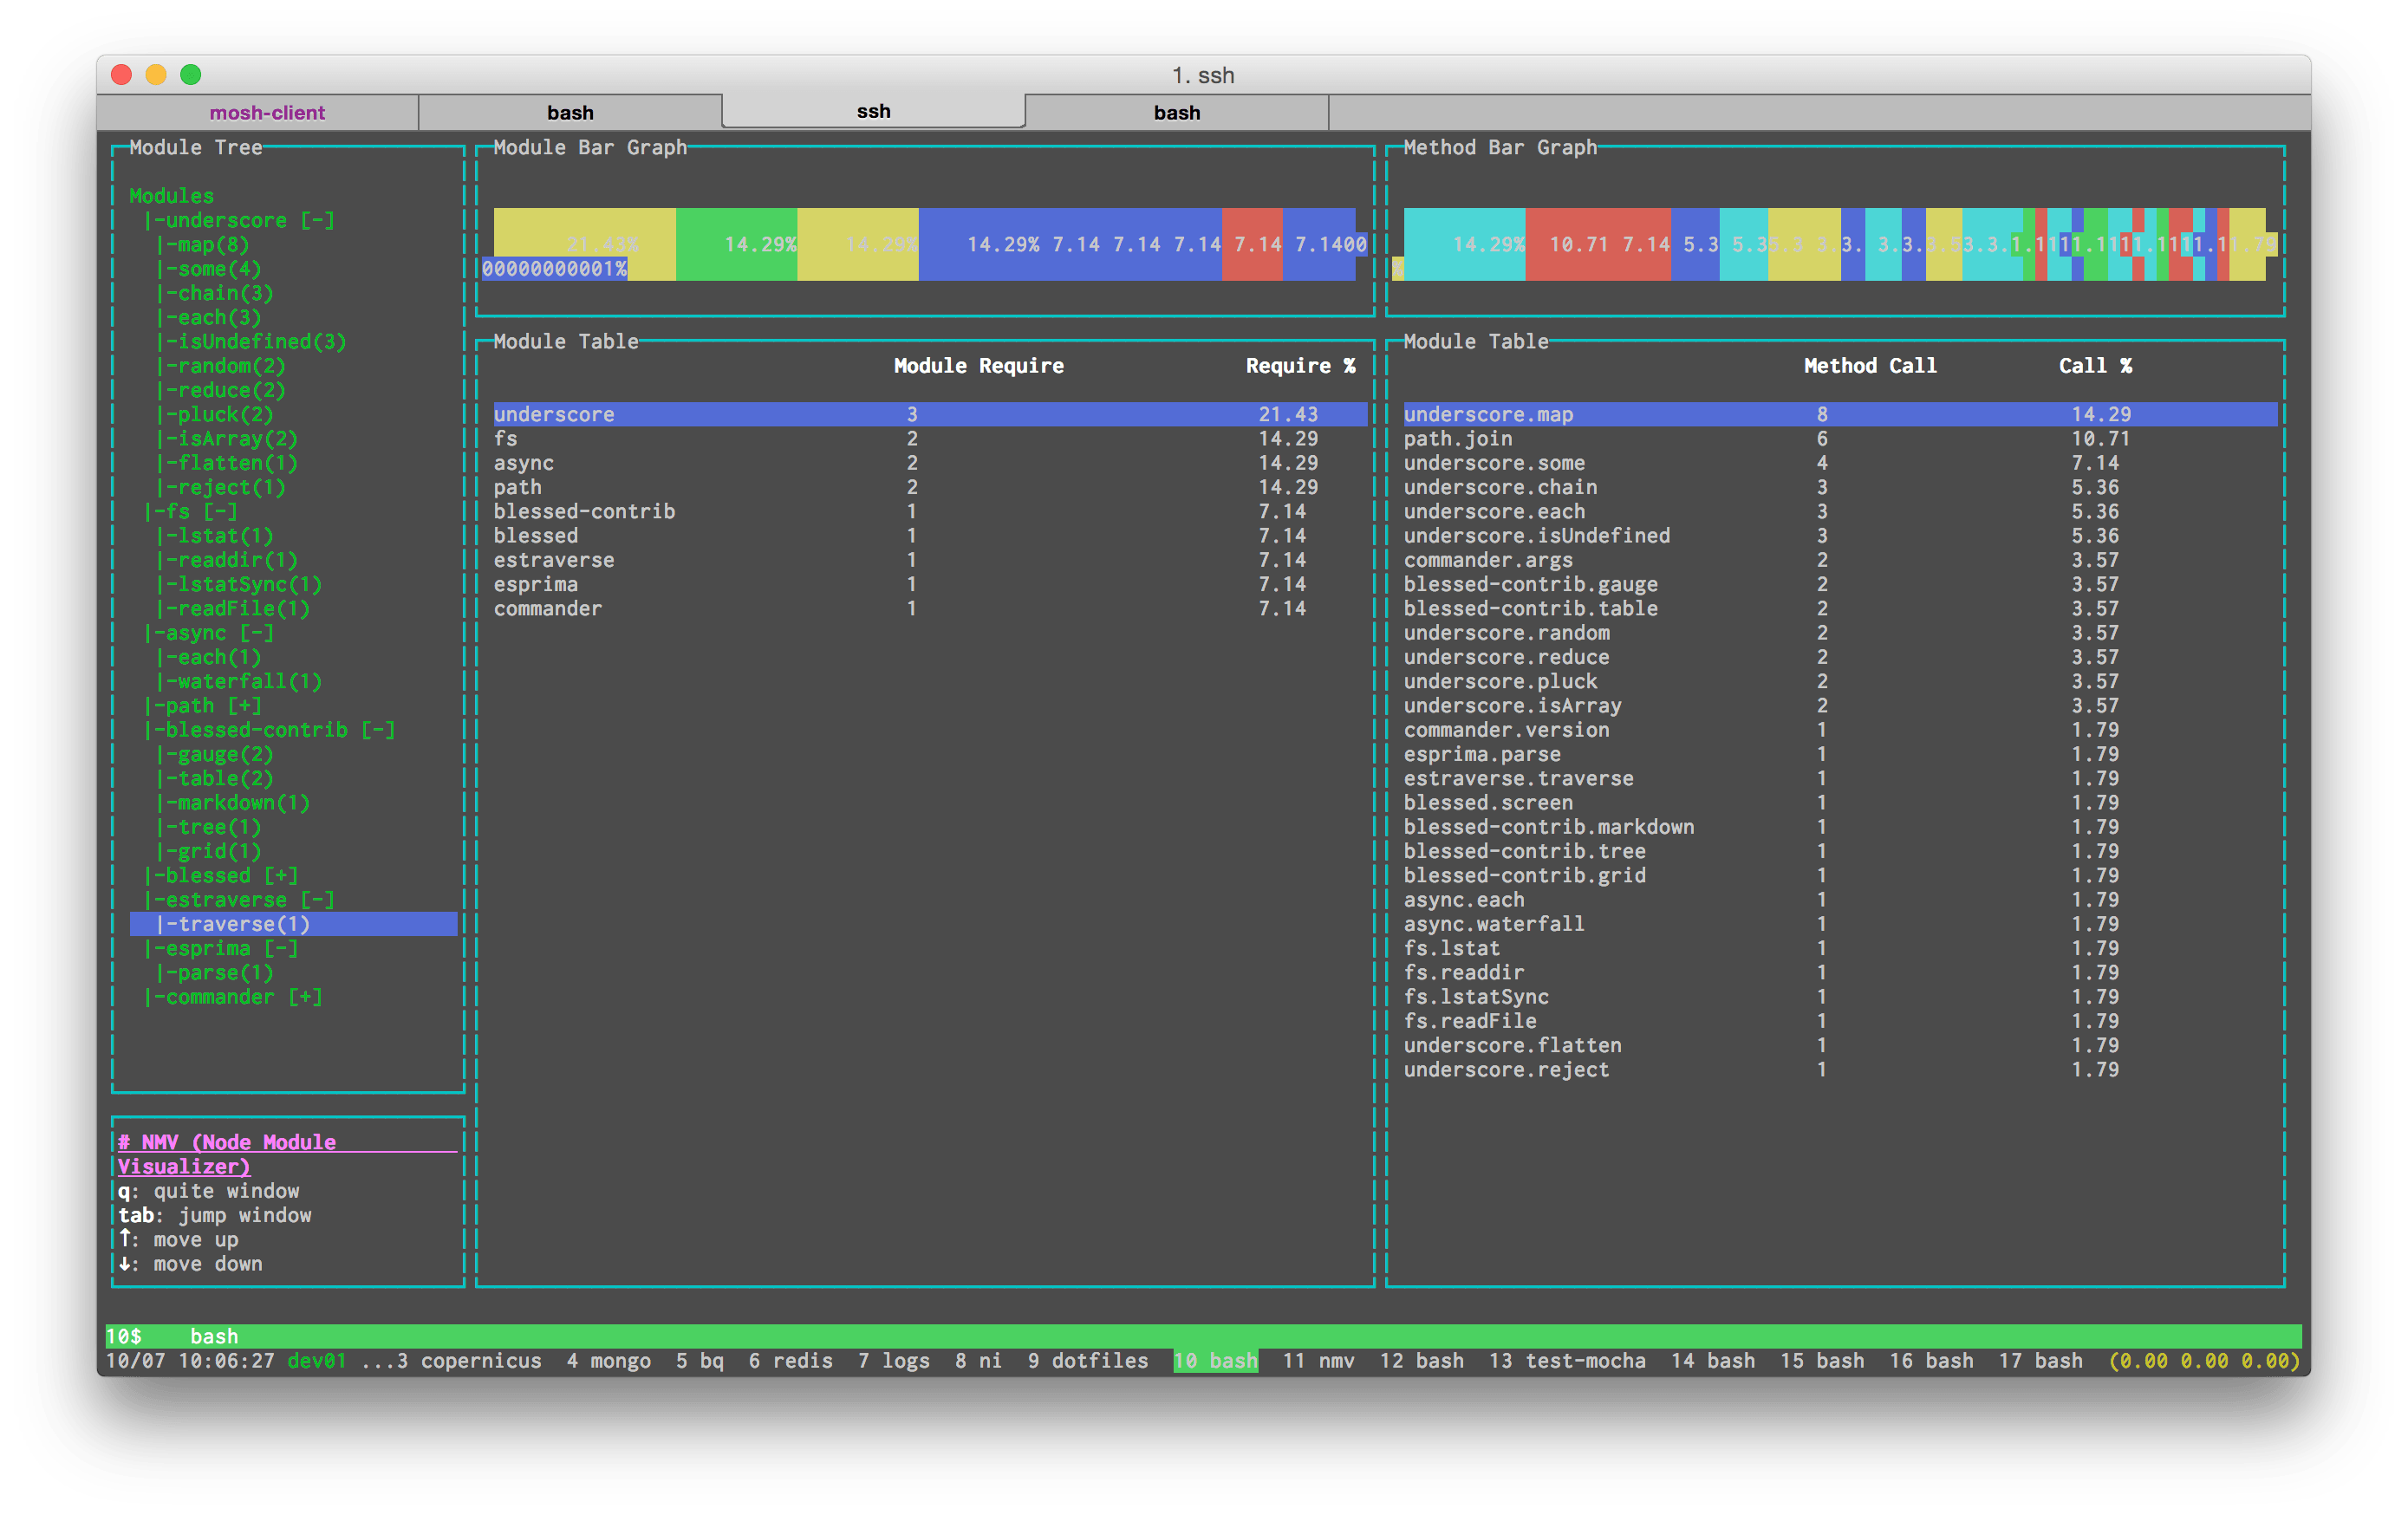Select the blessed-contrib row in Module Table
Screen dimensions: 2408x1515
point(930,511)
